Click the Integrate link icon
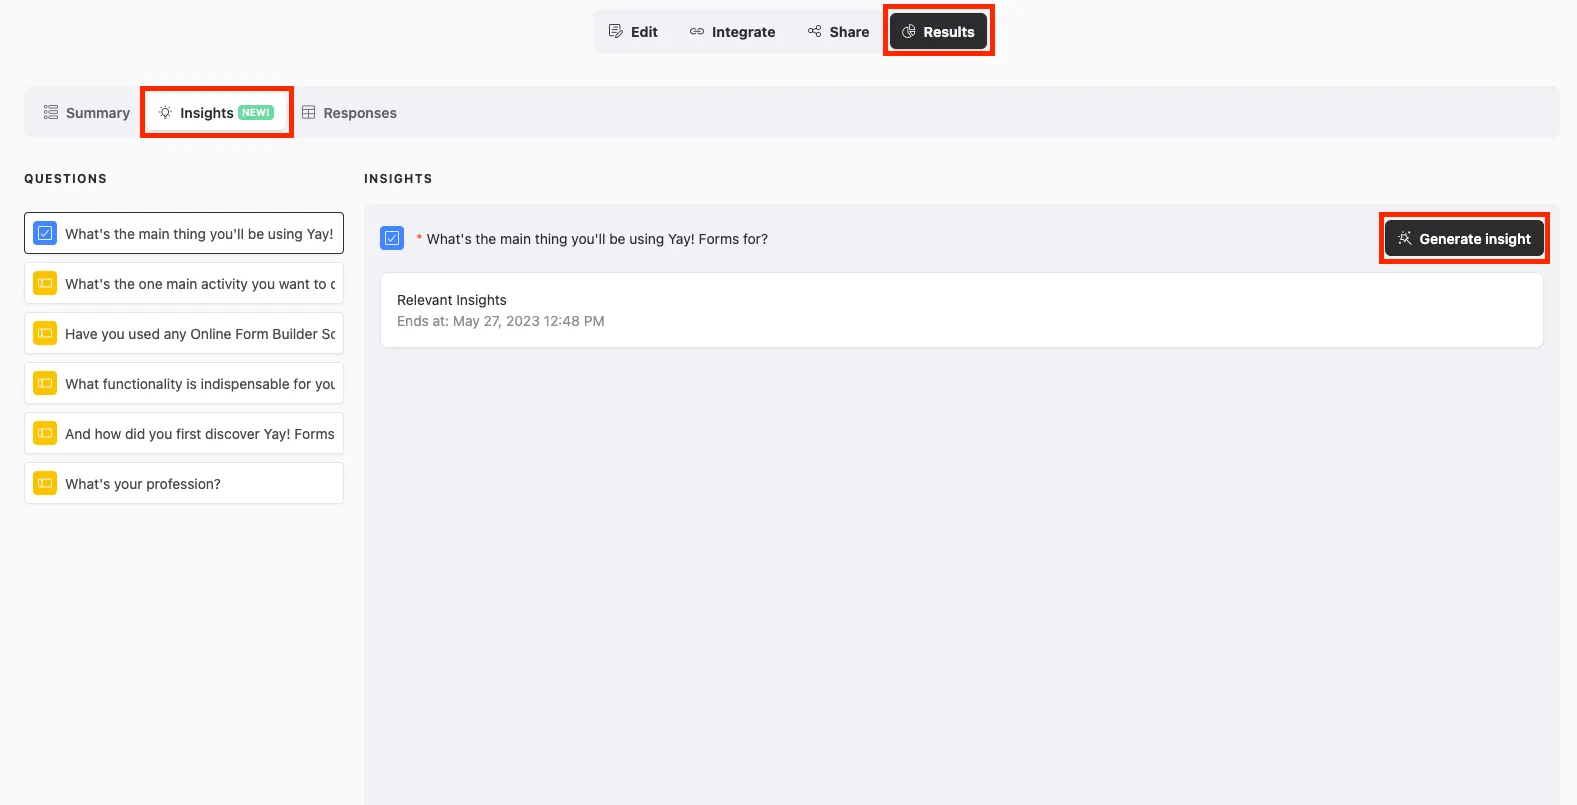Viewport: 1577px width, 805px height. [697, 31]
